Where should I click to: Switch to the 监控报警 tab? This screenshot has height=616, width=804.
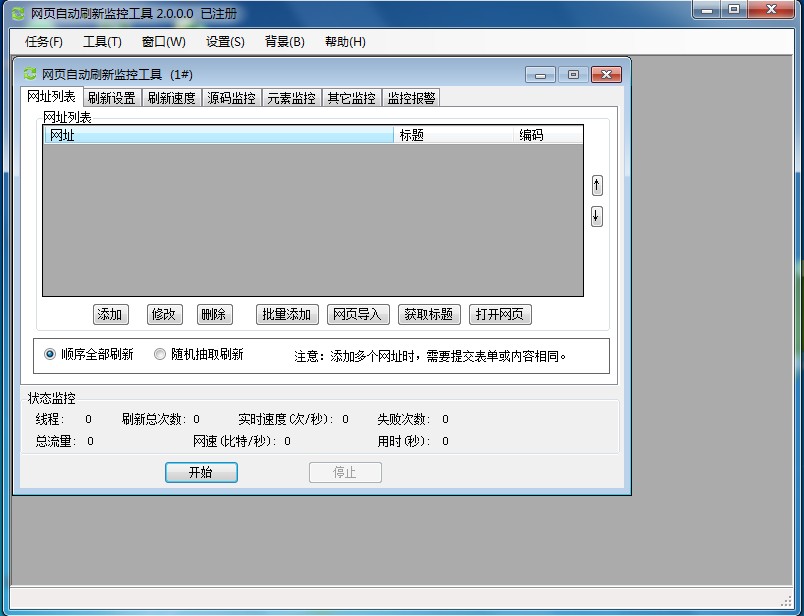411,98
